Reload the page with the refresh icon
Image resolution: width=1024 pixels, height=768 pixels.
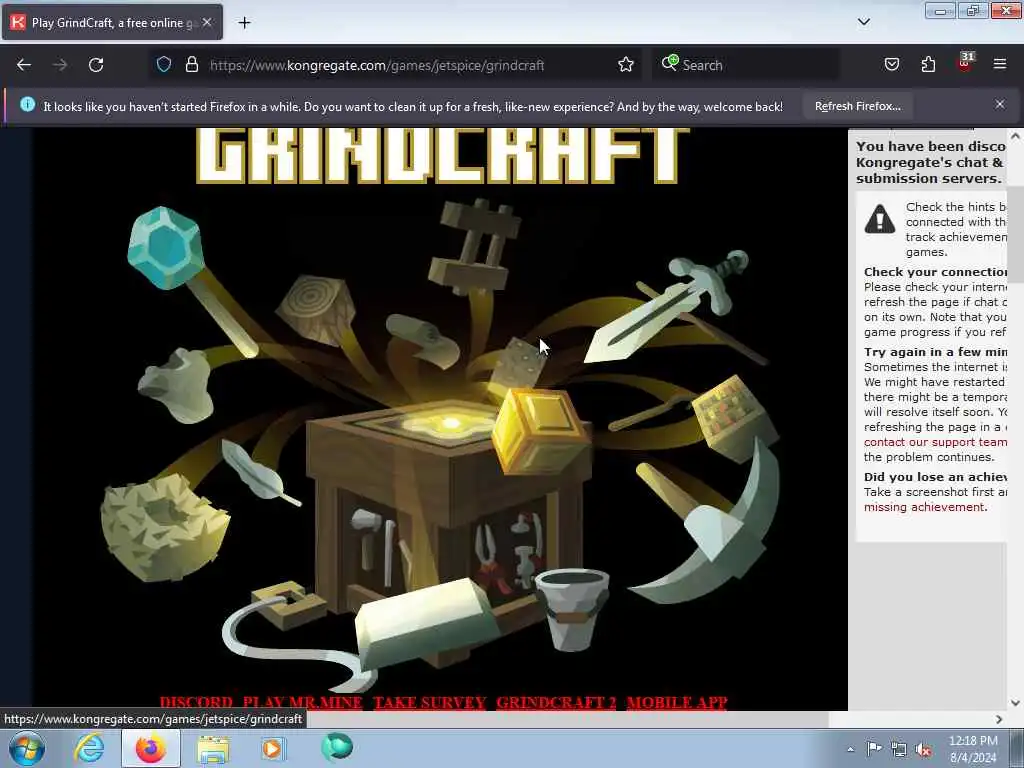[x=96, y=65]
